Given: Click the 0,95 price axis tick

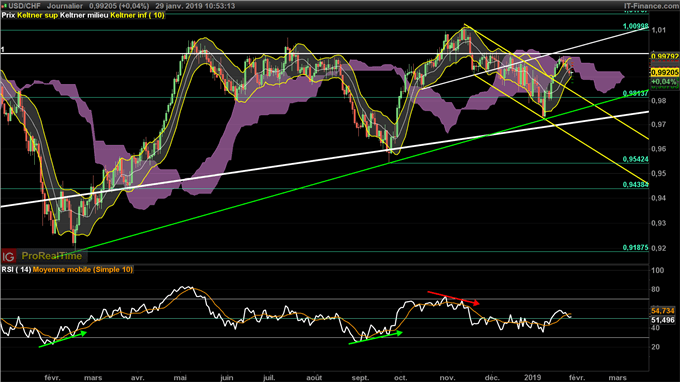Looking at the screenshot, I should (659, 173).
